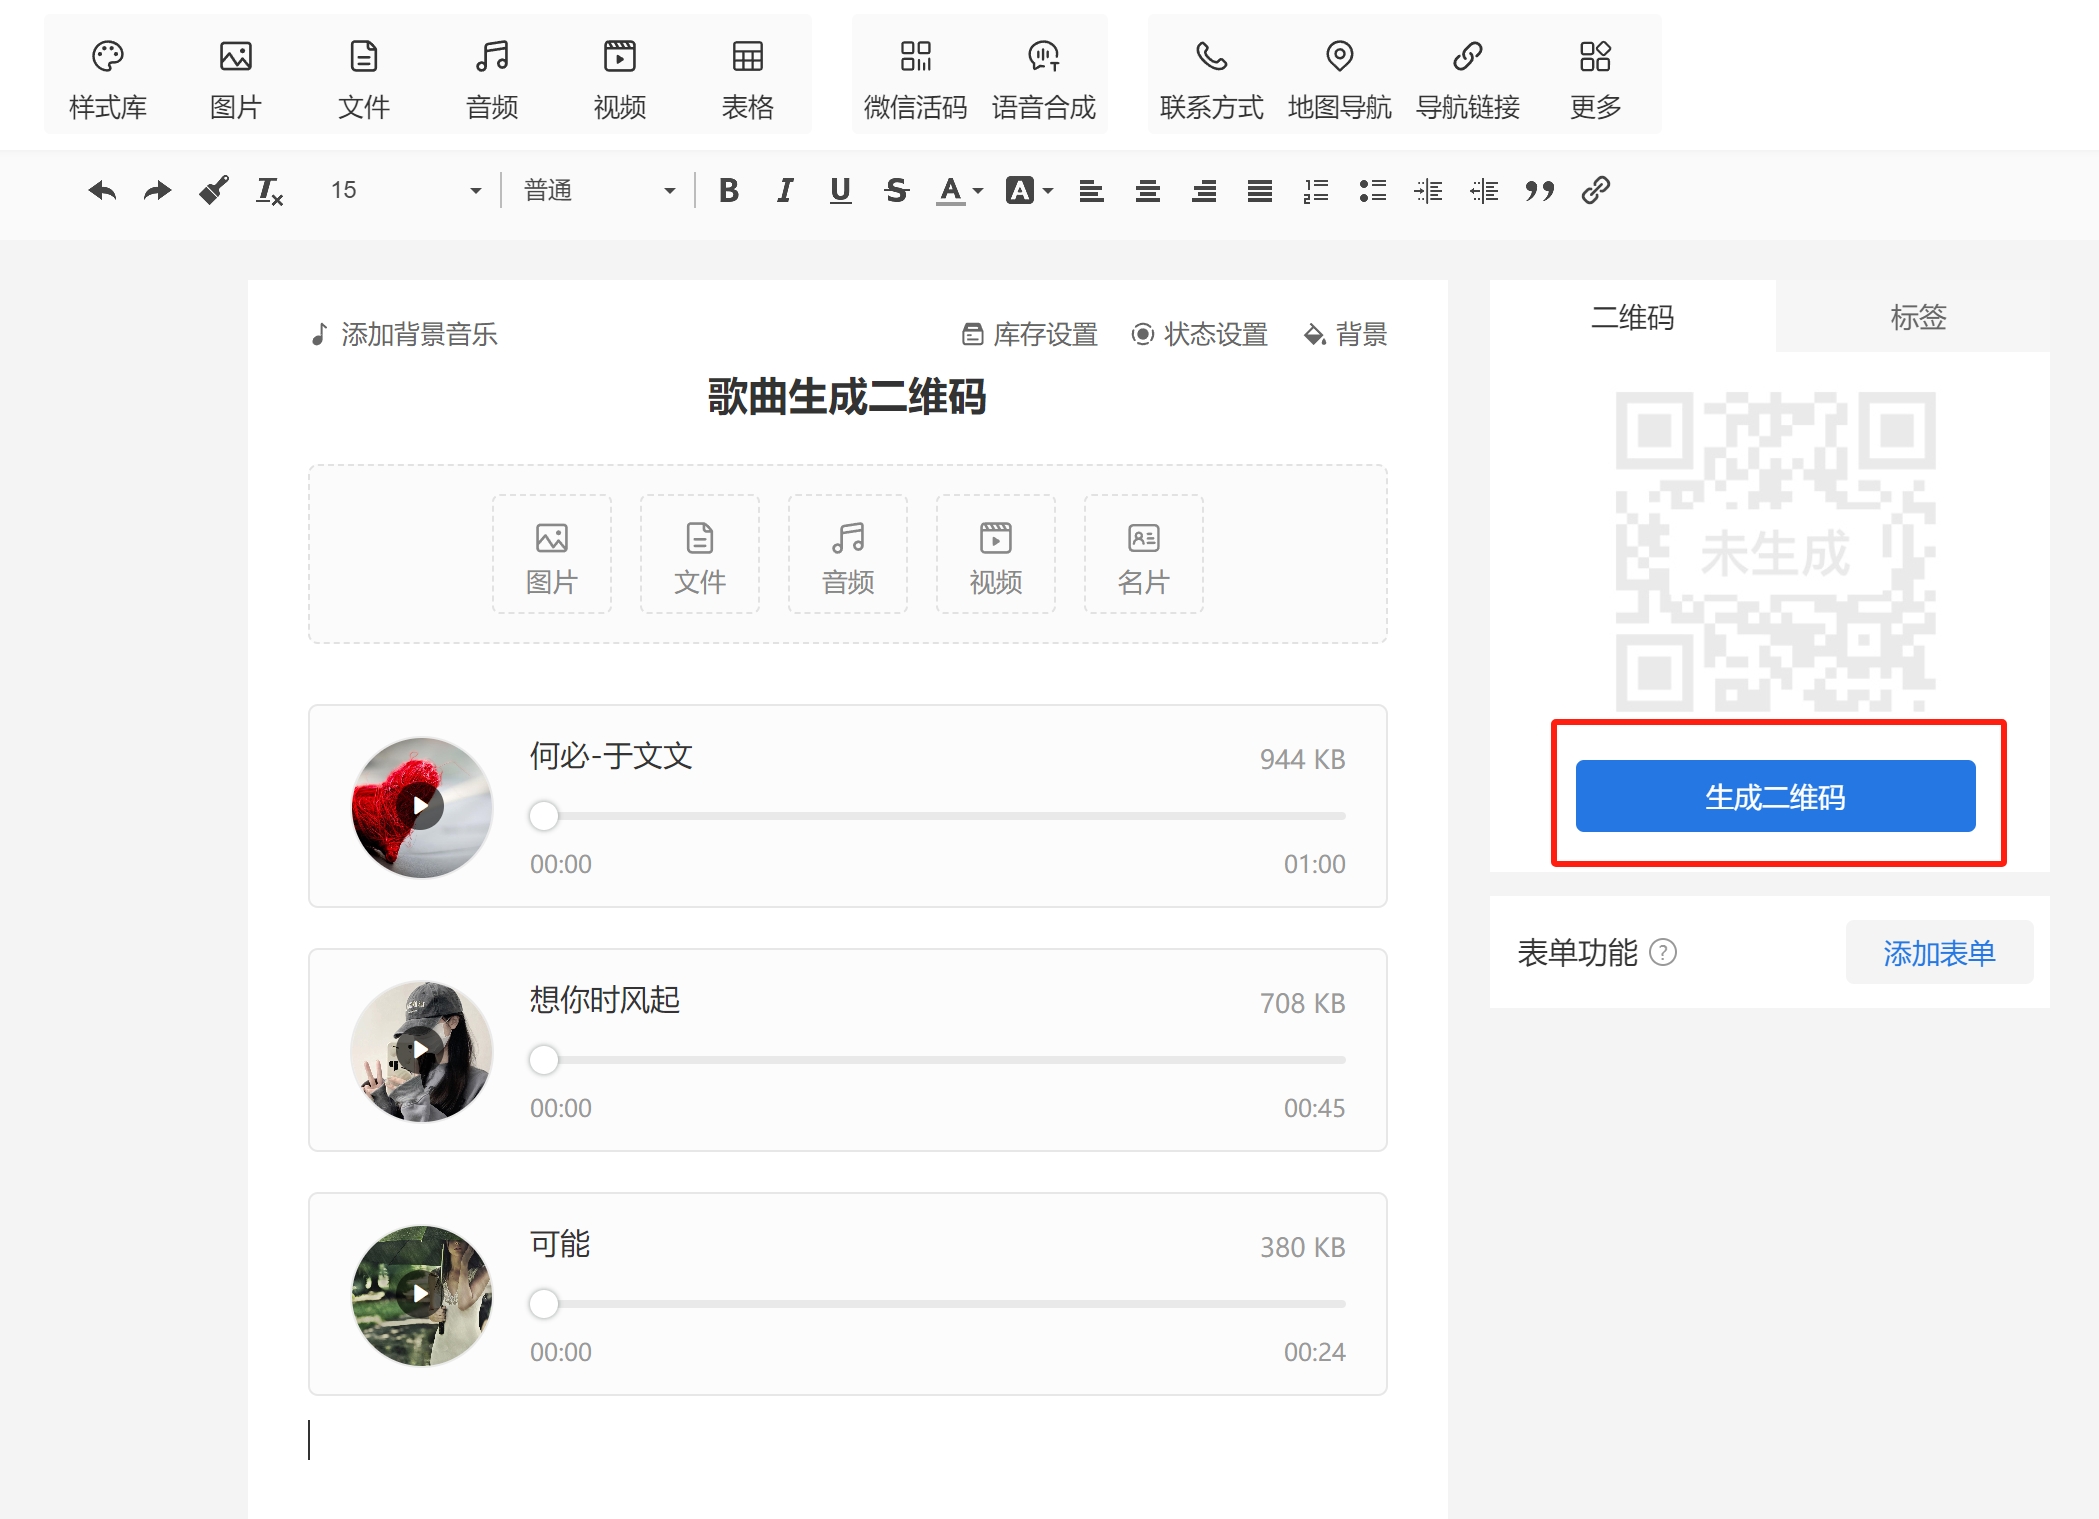This screenshot has height=1519, width=2099.
Task: Click 添加背景音乐 link
Action: click(403, 334)
